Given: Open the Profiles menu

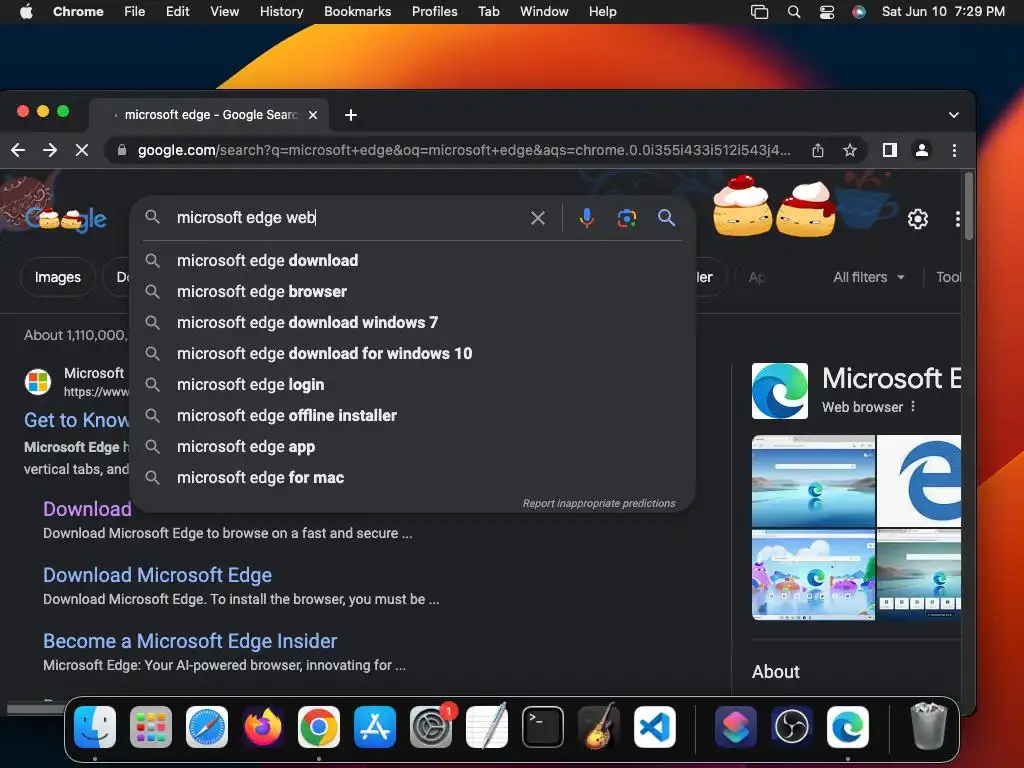Looking at the screenshot, I should 434,12.
